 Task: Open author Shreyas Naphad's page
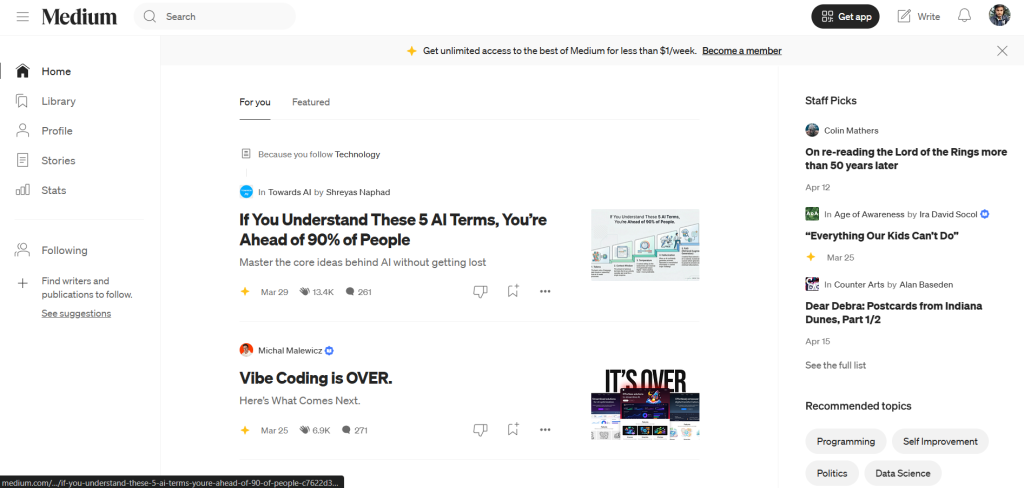click(358, 192)
